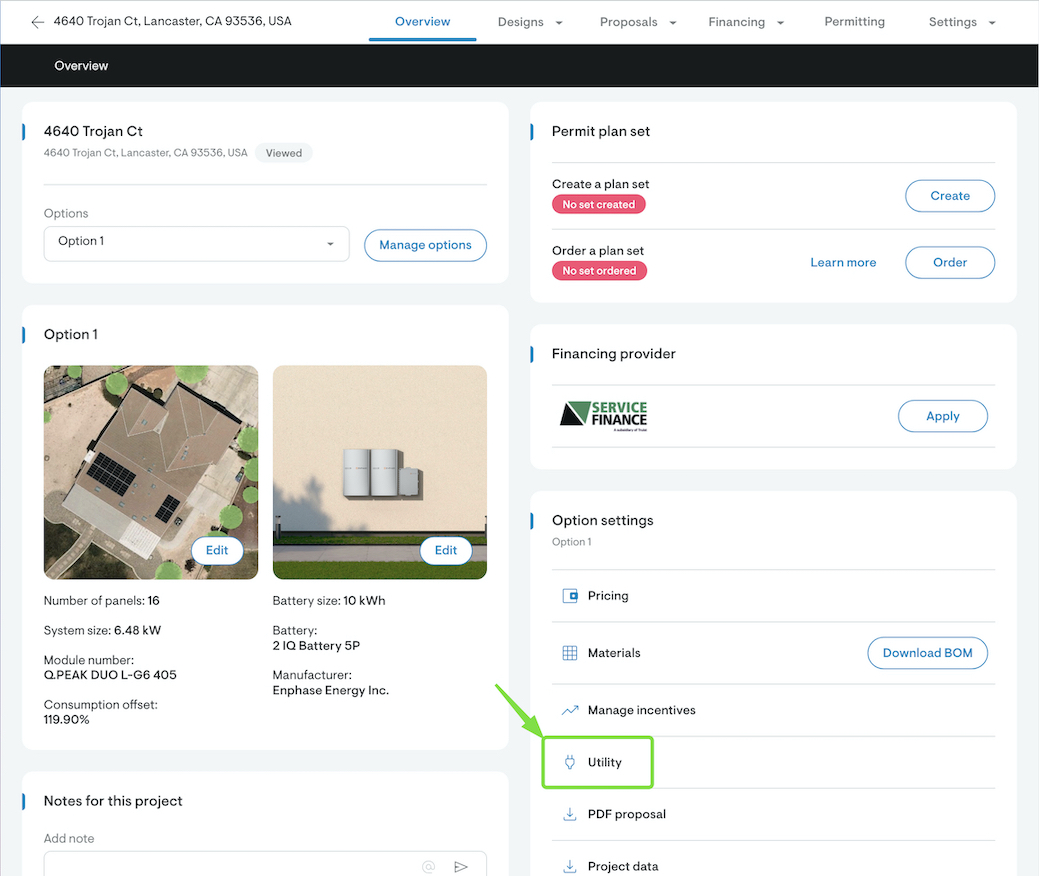
Task: Click the PDF proposal download icon
Action: pos(570,814)
